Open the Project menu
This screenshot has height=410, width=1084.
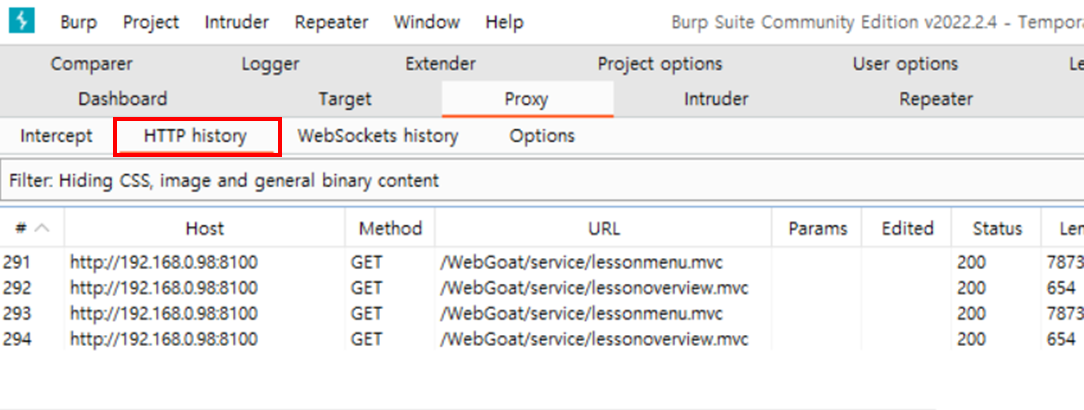[151, 22]
